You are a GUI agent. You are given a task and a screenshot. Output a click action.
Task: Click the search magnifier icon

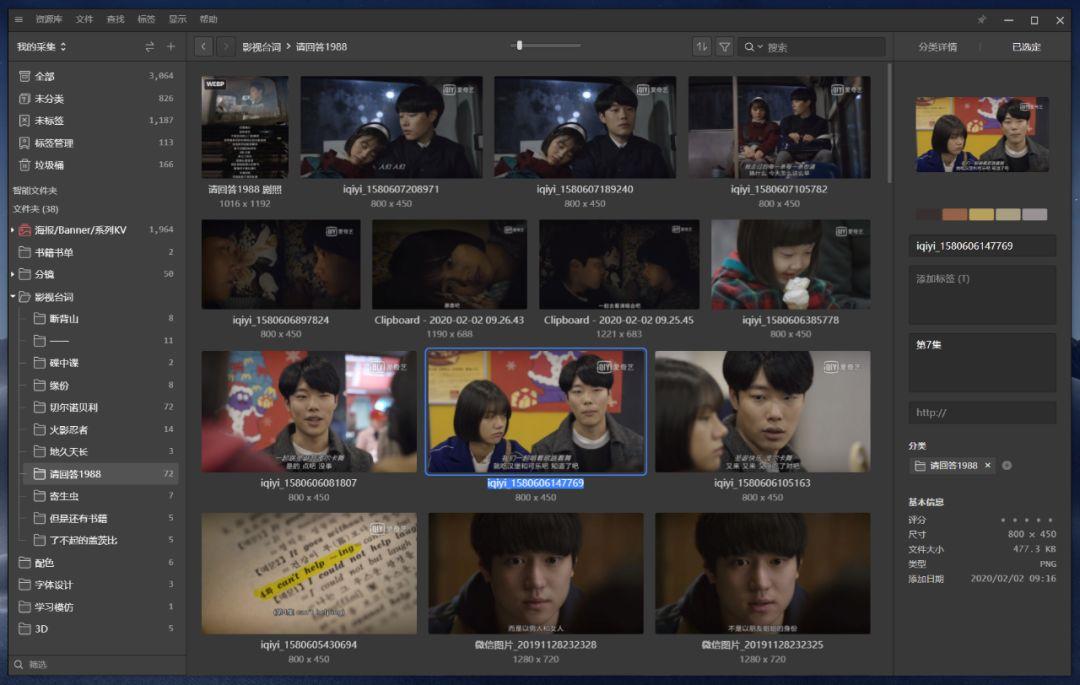coord(749,47)
